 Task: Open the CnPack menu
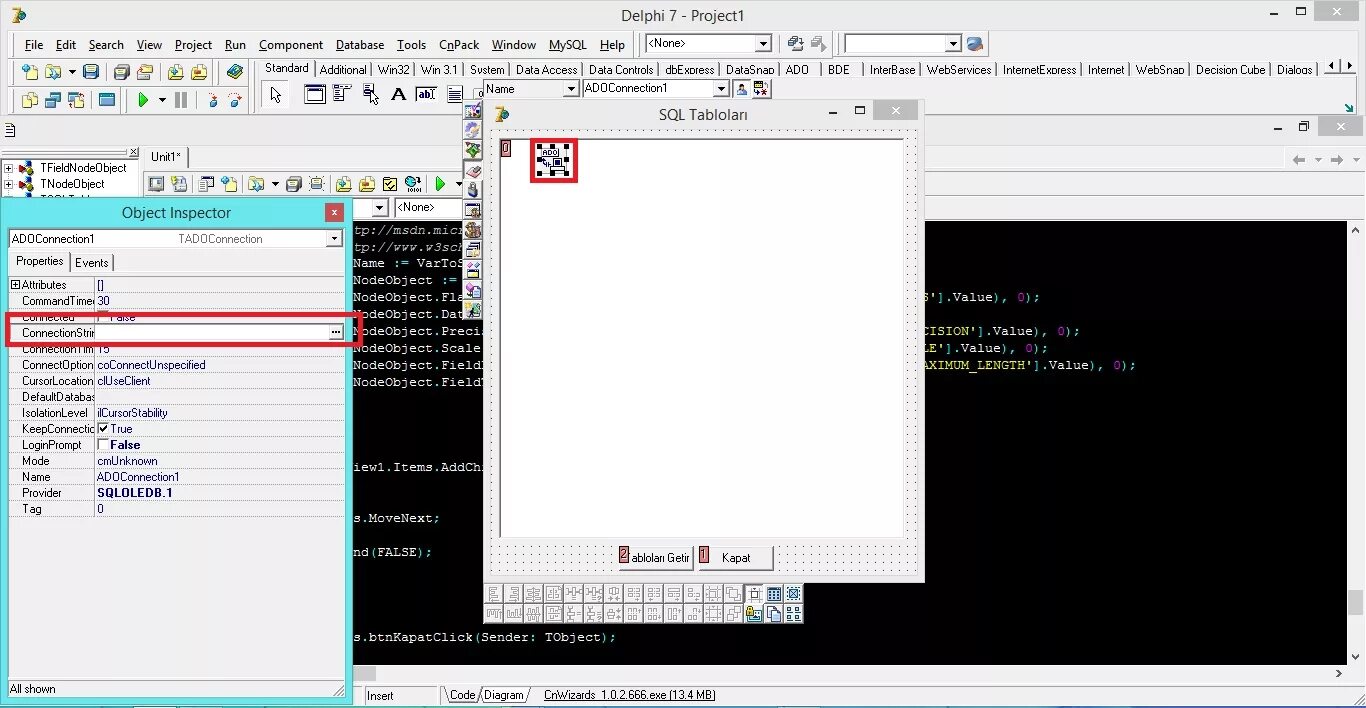[459, 45]
